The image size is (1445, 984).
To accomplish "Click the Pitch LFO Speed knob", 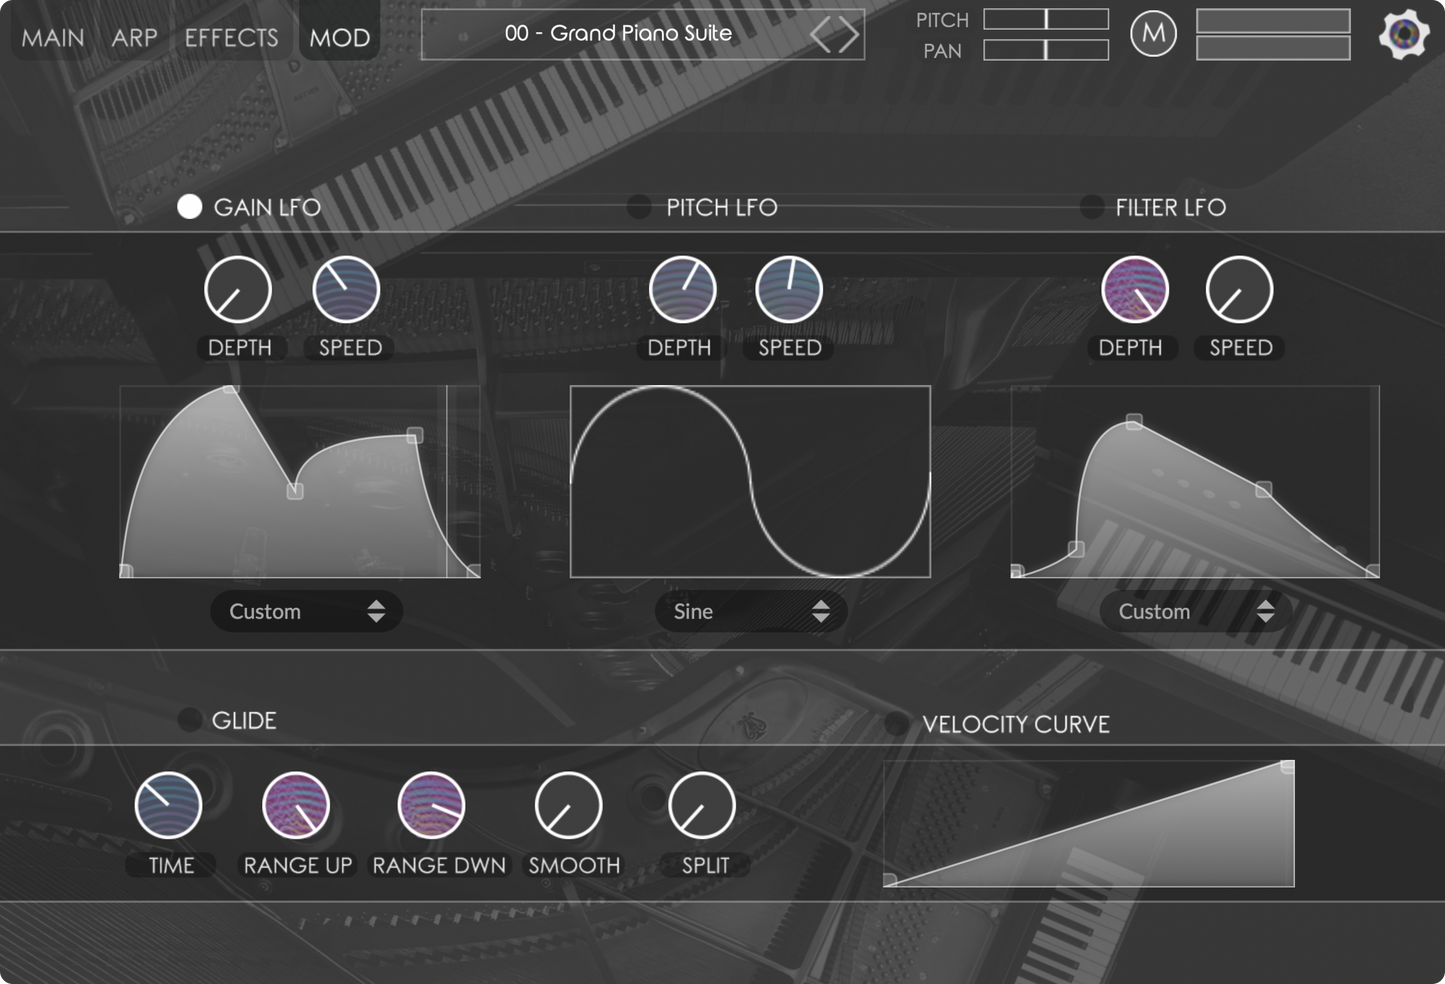I will [x=789, y=290].
